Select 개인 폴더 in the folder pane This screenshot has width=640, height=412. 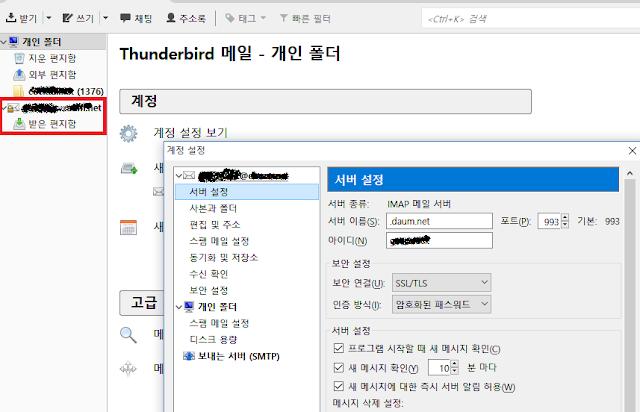click(41, 42)
